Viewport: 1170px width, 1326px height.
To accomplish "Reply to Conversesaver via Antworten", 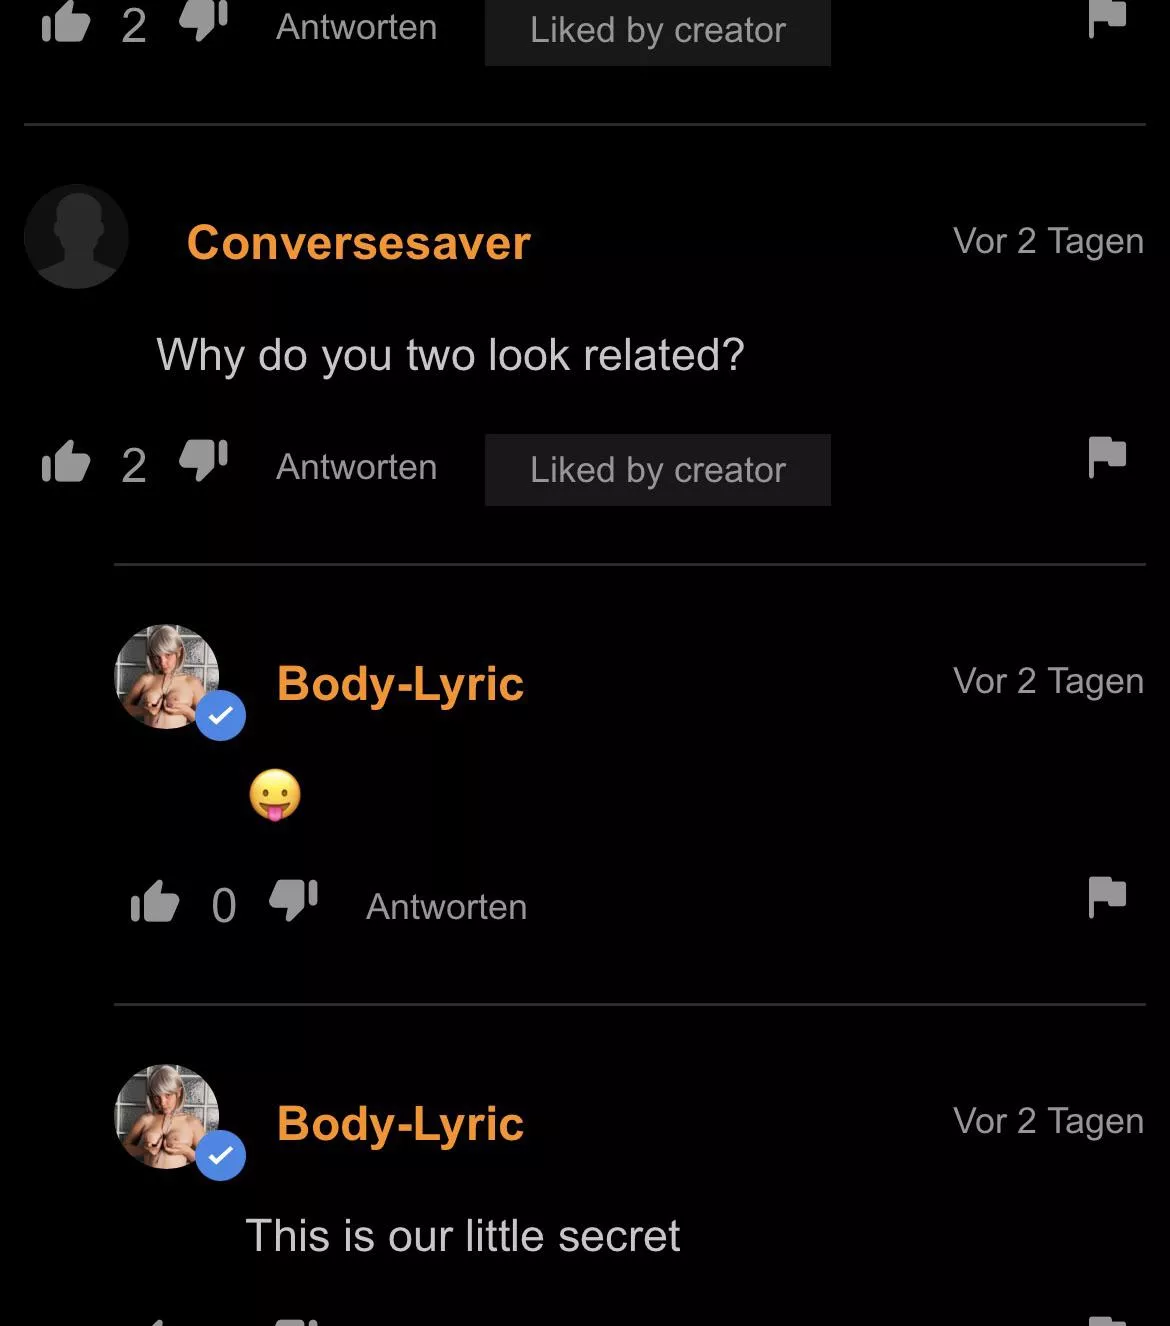I will pos(356,467).
